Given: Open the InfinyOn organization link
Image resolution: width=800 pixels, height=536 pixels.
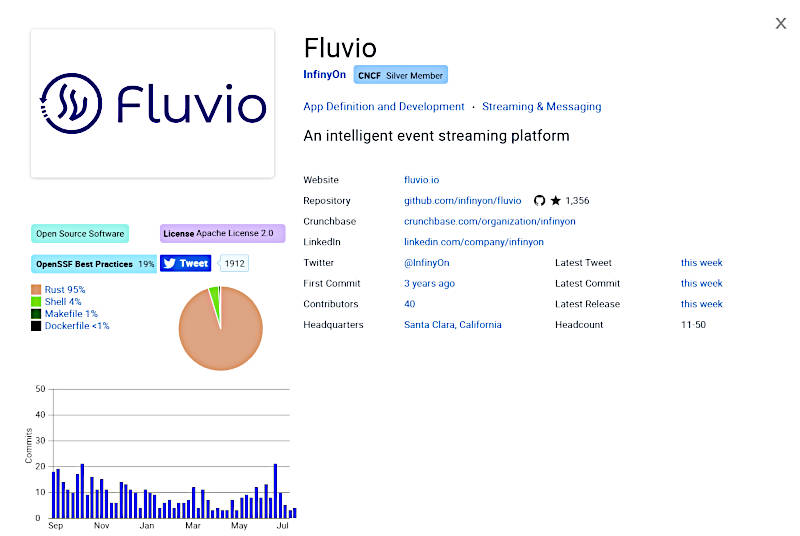Looking at the screenshot, I should point(324,74).
